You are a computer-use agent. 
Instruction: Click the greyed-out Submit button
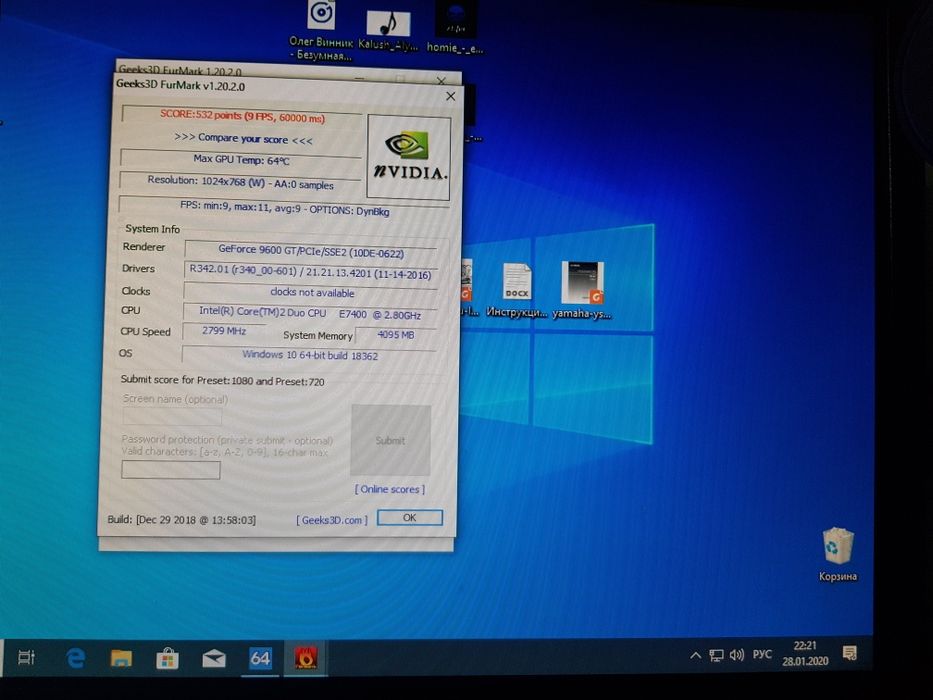pyautogui.click(x=390, y=440)
